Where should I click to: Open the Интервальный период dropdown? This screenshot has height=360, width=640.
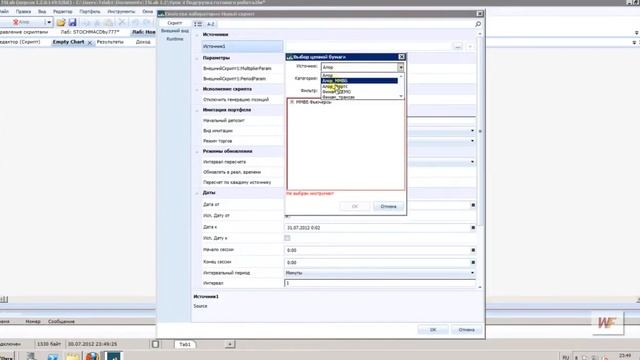[x=472, y=273]
